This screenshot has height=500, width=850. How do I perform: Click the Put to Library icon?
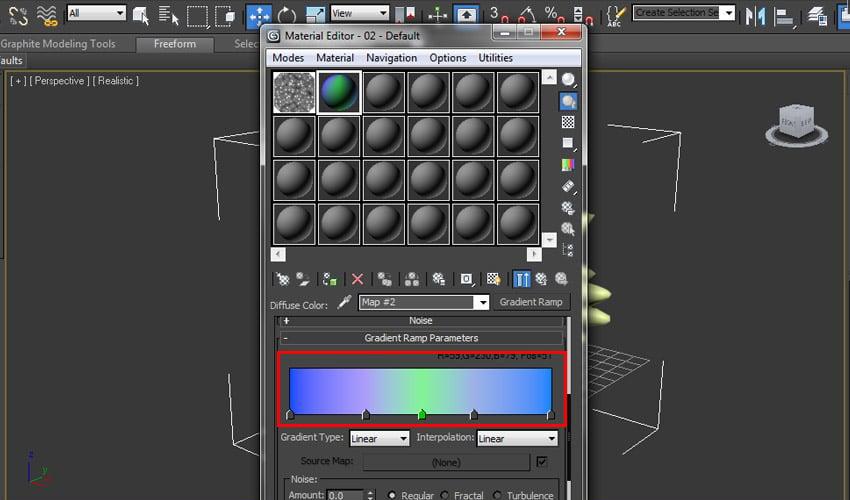point(439,279)
